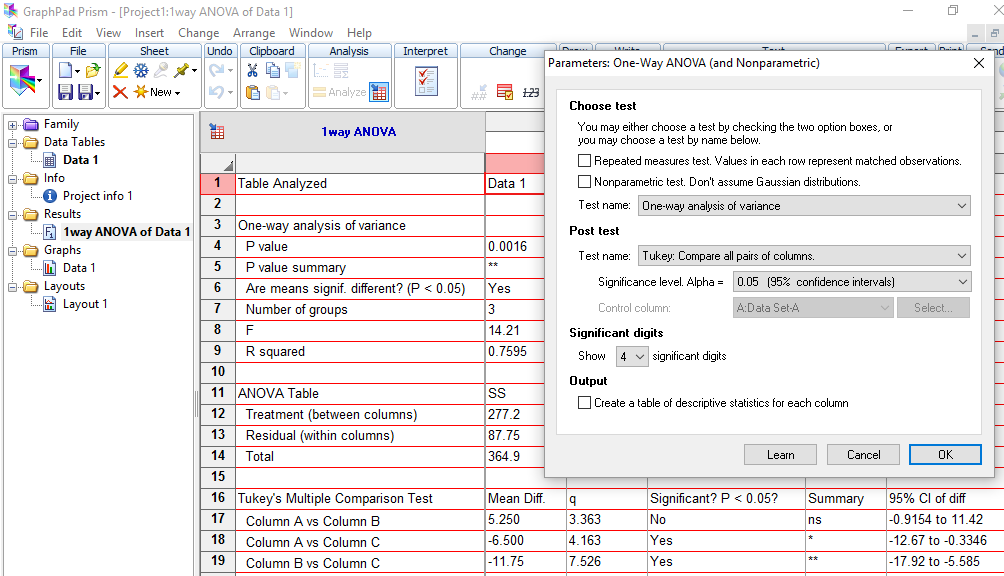Click the Learn button in the dialog

click(780, 454)
